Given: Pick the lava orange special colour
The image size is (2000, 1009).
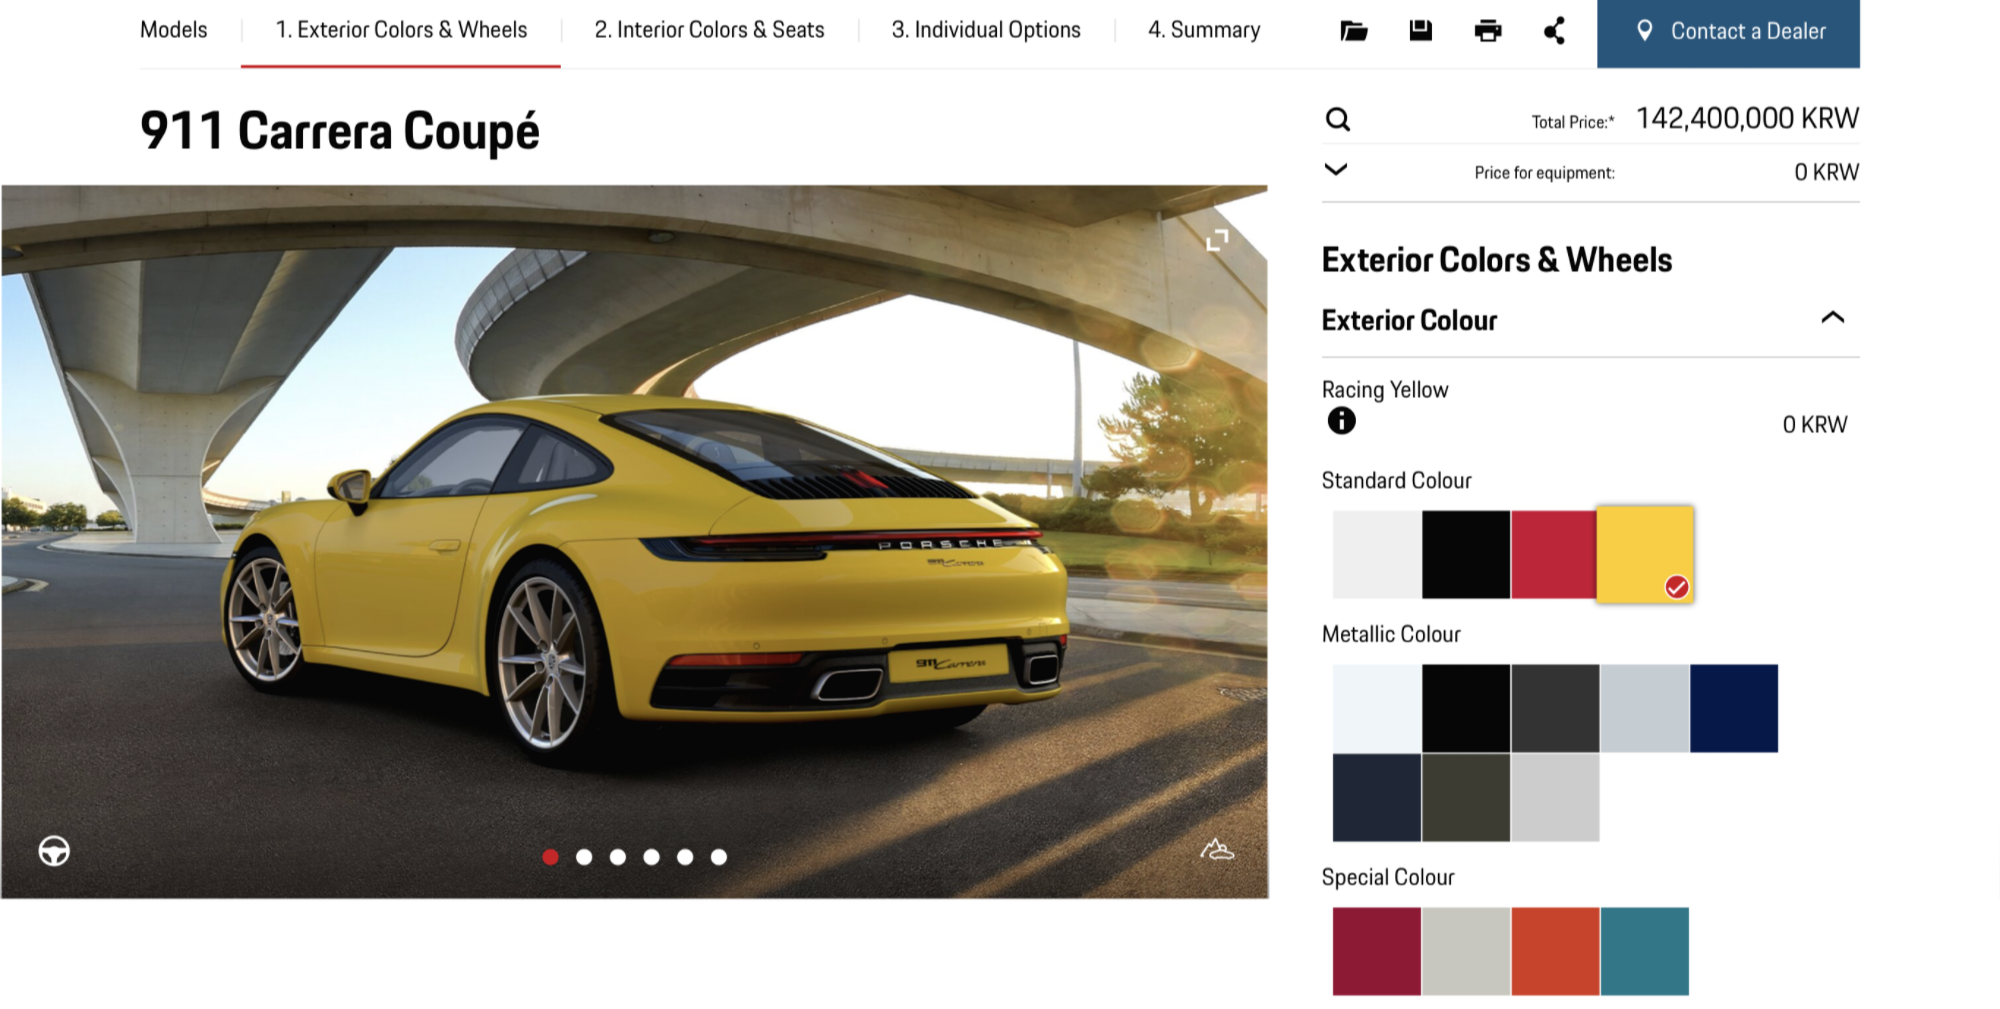Looking at the screenshot, I should pyautogui.click(x=1555, y=951).
